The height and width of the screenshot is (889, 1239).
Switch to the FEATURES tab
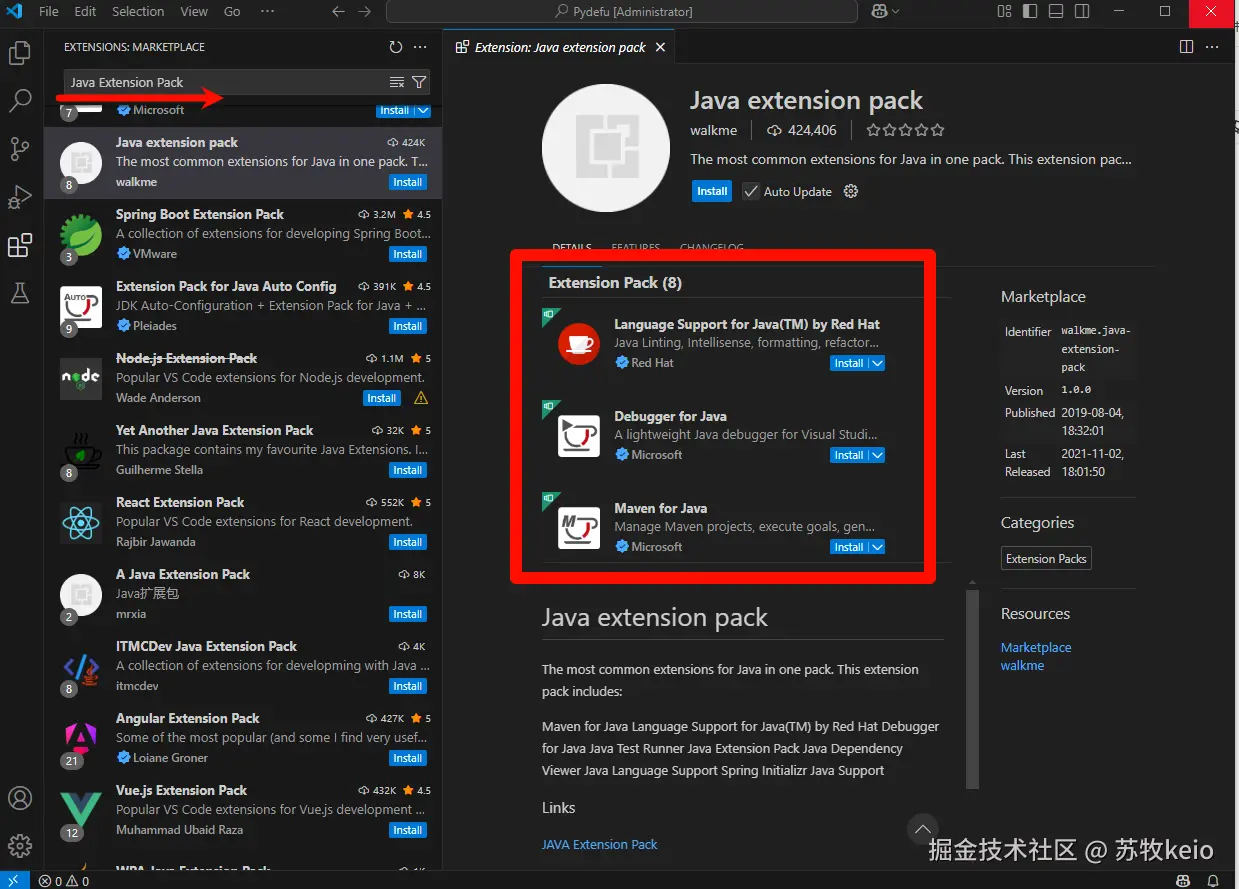coord(636,247)
